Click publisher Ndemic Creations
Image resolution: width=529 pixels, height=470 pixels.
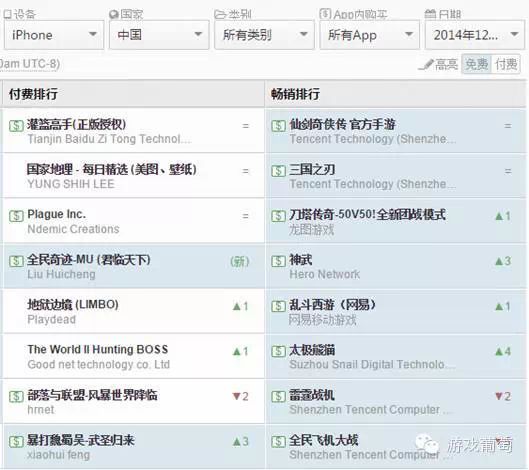(73, 229)
